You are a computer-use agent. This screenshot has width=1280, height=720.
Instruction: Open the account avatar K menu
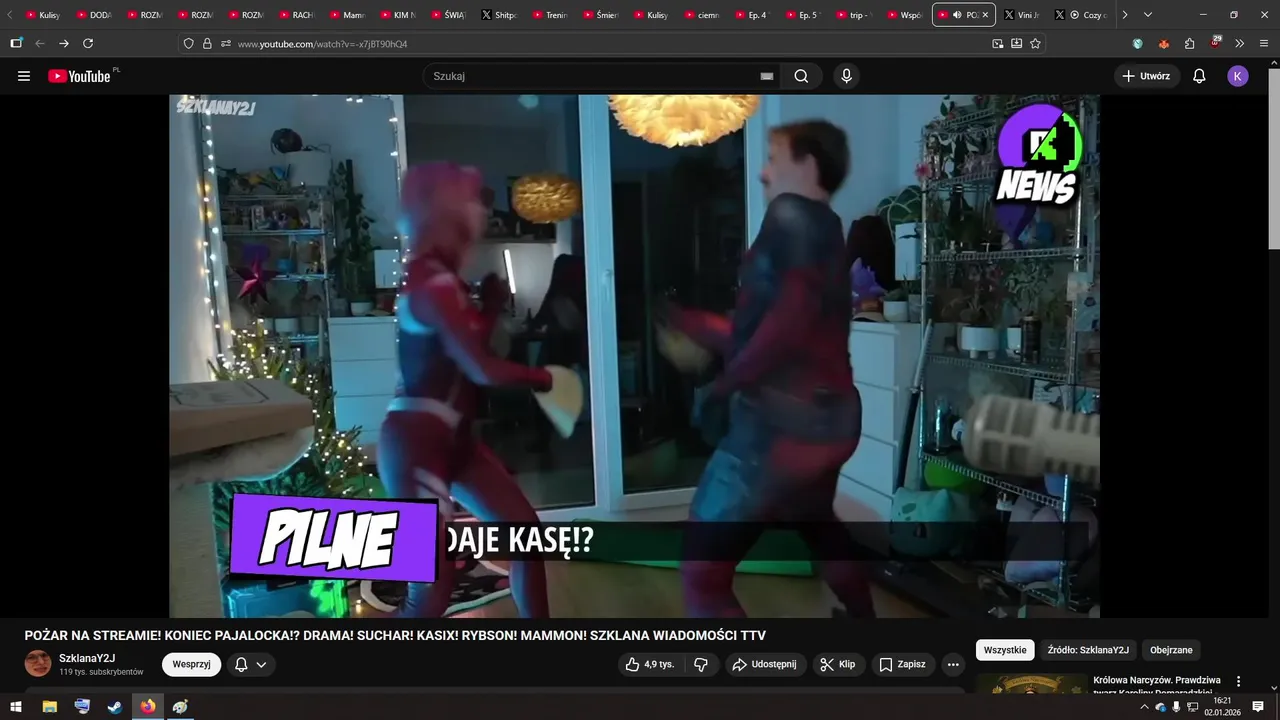click(1238, 76)
